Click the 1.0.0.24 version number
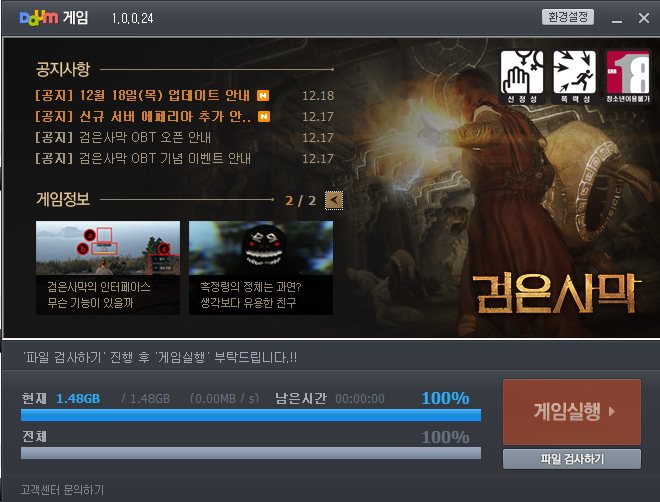Viewport: 660px width, 502px height. click(132, 19)
